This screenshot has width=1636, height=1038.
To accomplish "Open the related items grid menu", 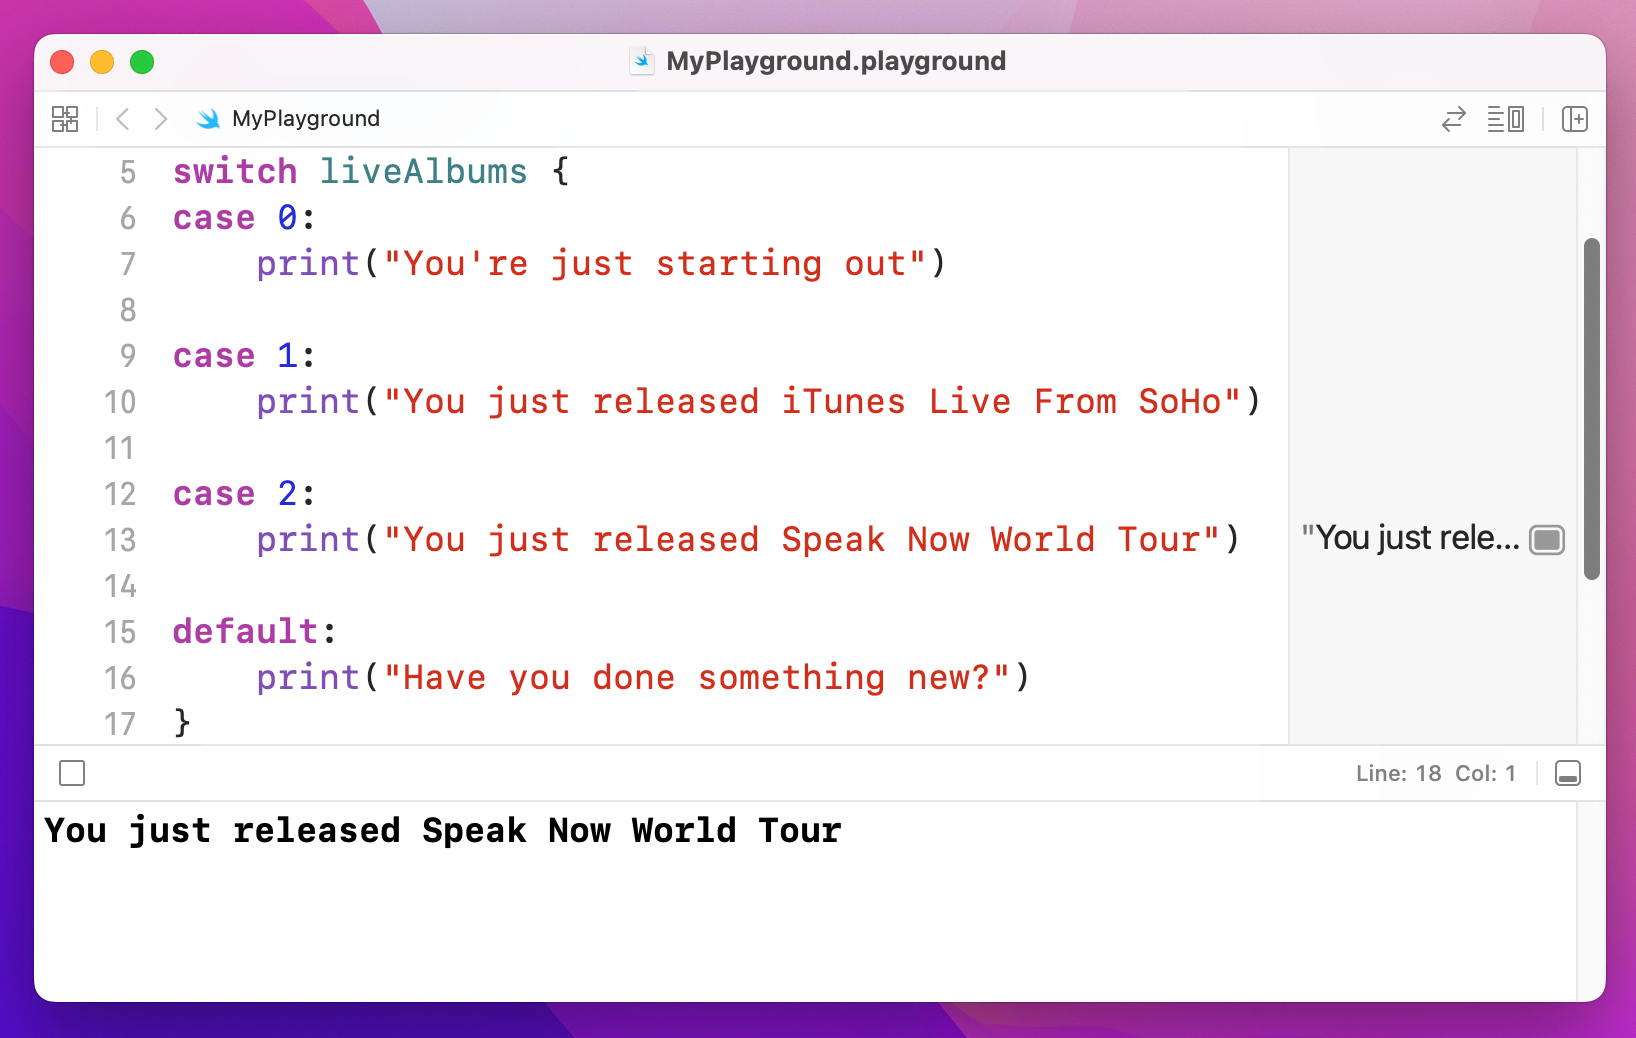I will [65, 119].
